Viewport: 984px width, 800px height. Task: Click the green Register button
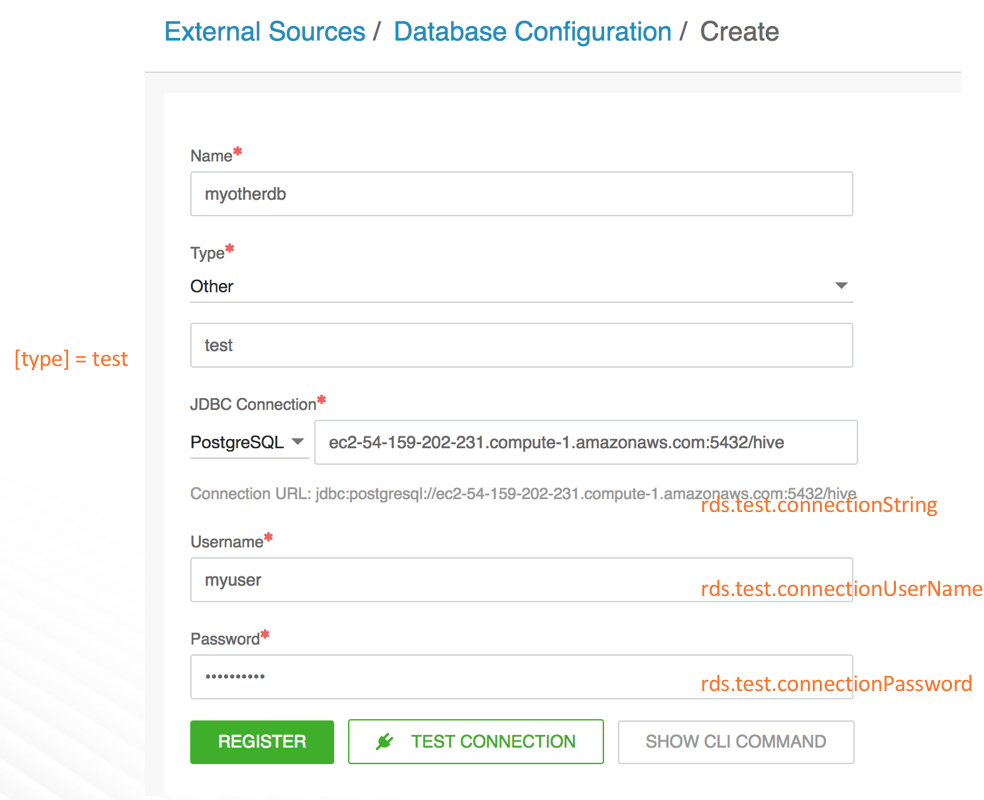tap(262, 742)
